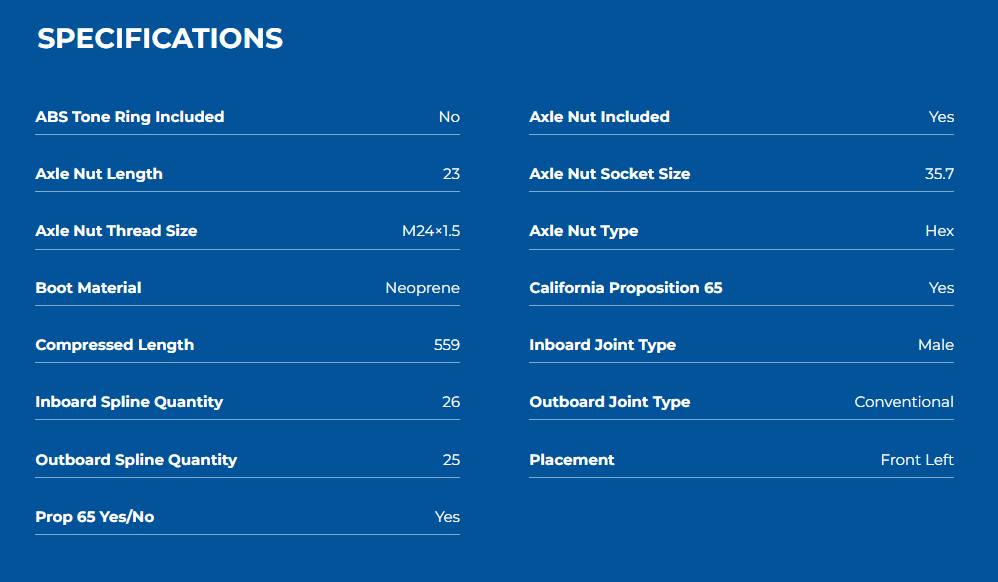
Task: Click the SPECIFICATIONS heading
Action: tap(160, 39)
